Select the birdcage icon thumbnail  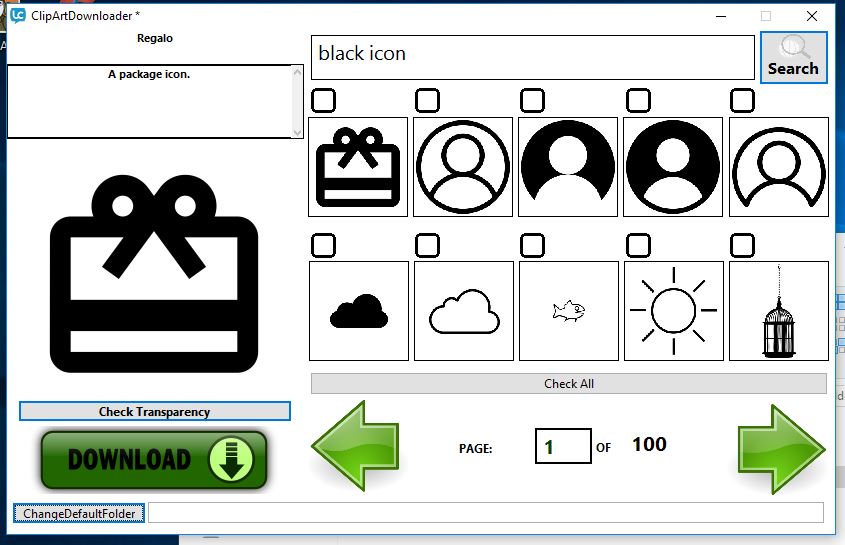point(778,311)
